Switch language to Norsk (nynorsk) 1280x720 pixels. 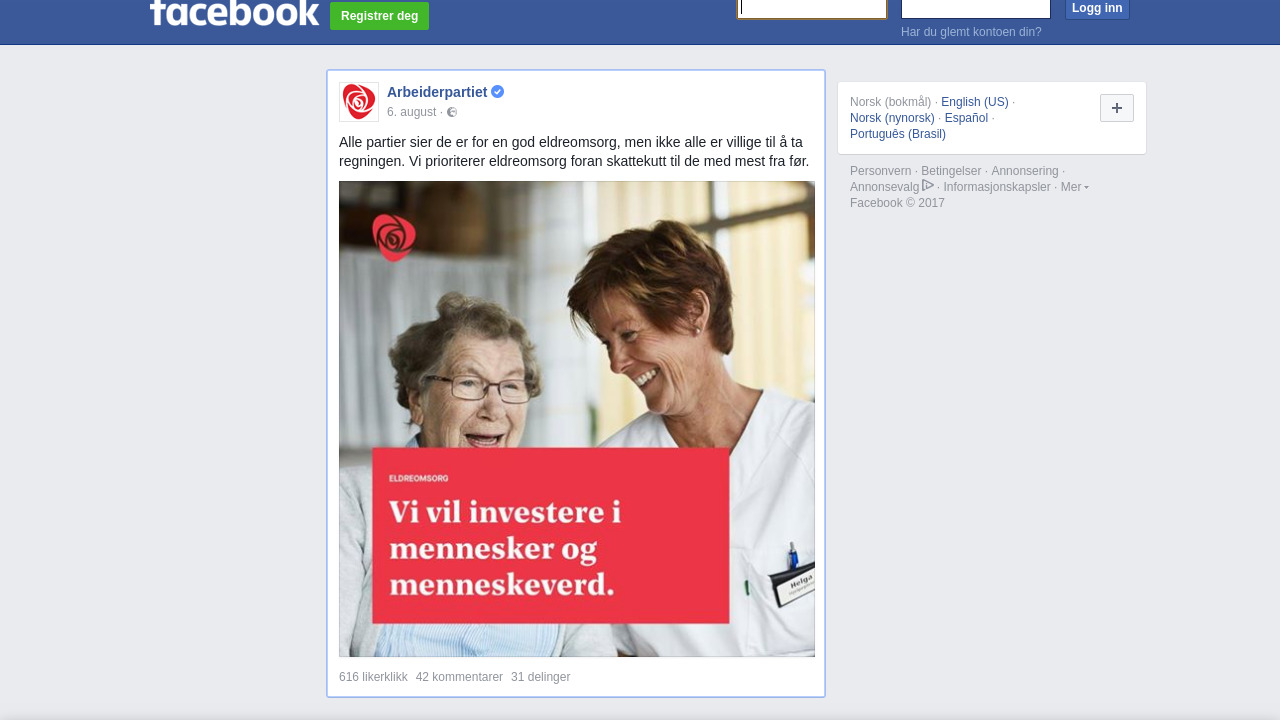[892, 118]
